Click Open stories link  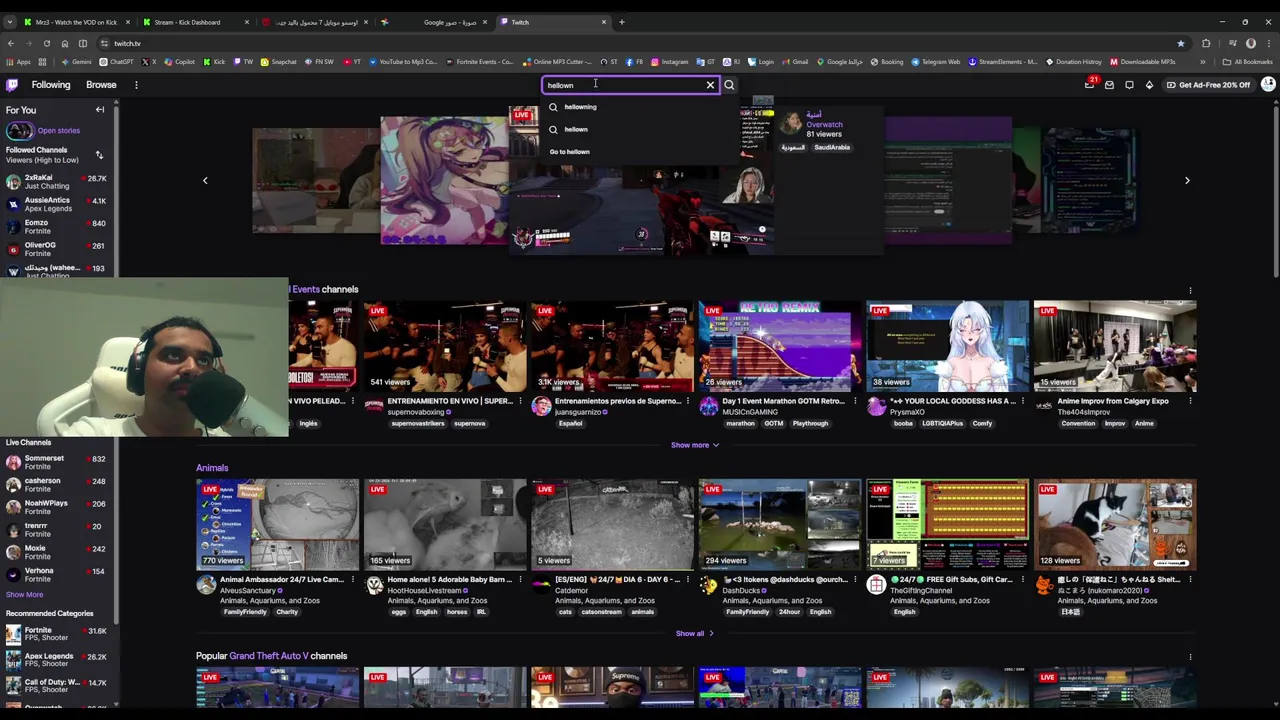tap(59, 130)
